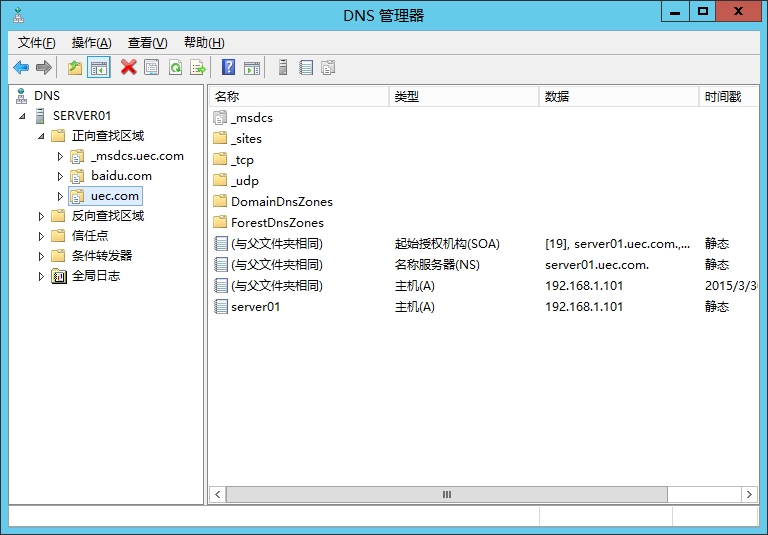Open the 操作(A) menu

pyautogui.click(x=91, y=43)
